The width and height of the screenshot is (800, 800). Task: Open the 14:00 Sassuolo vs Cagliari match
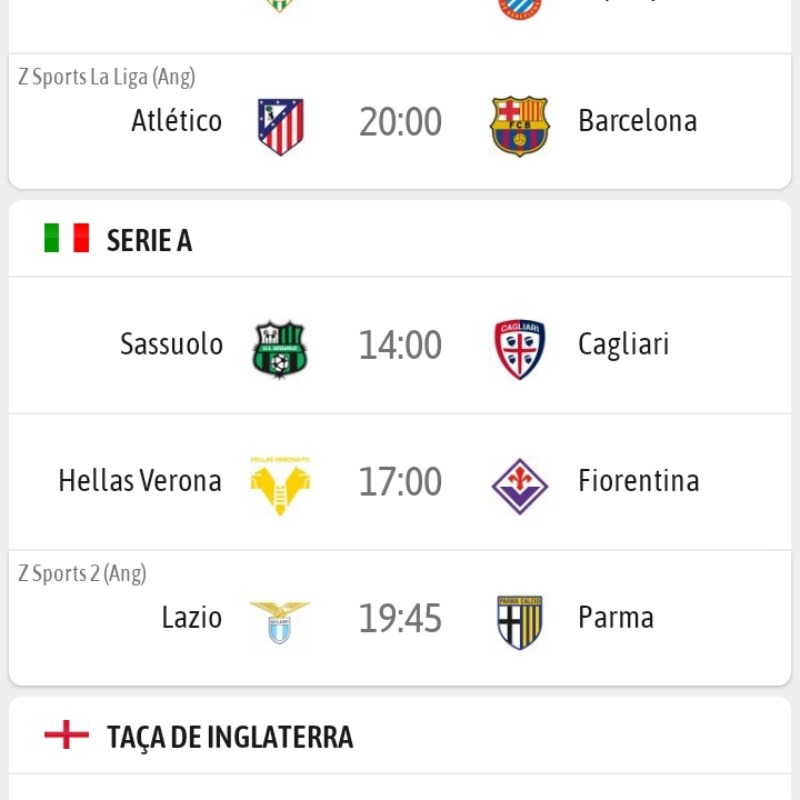pyautogui.click(x=400, y=345)
